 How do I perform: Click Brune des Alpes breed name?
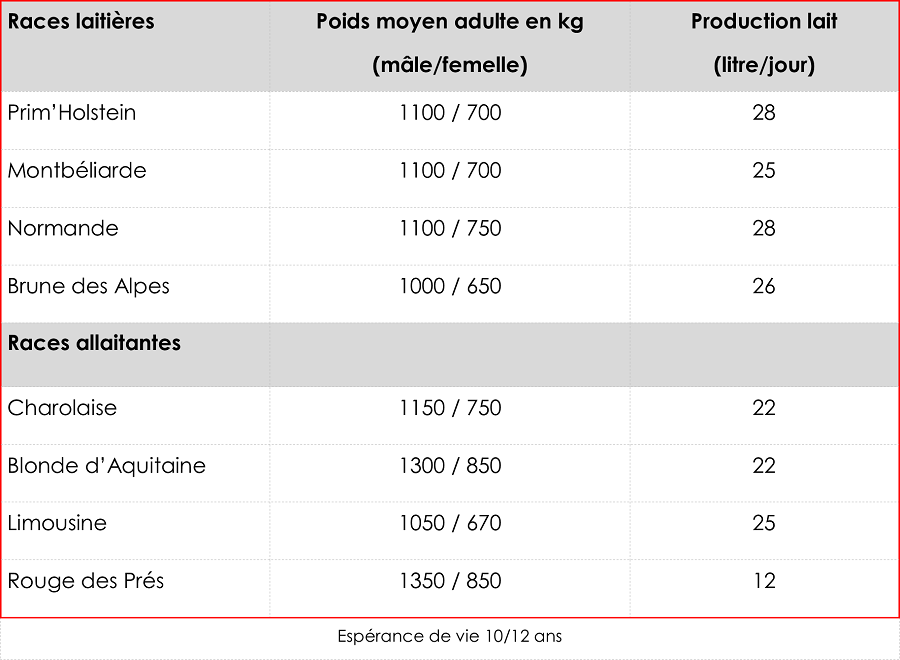click(x=88, y=286)
